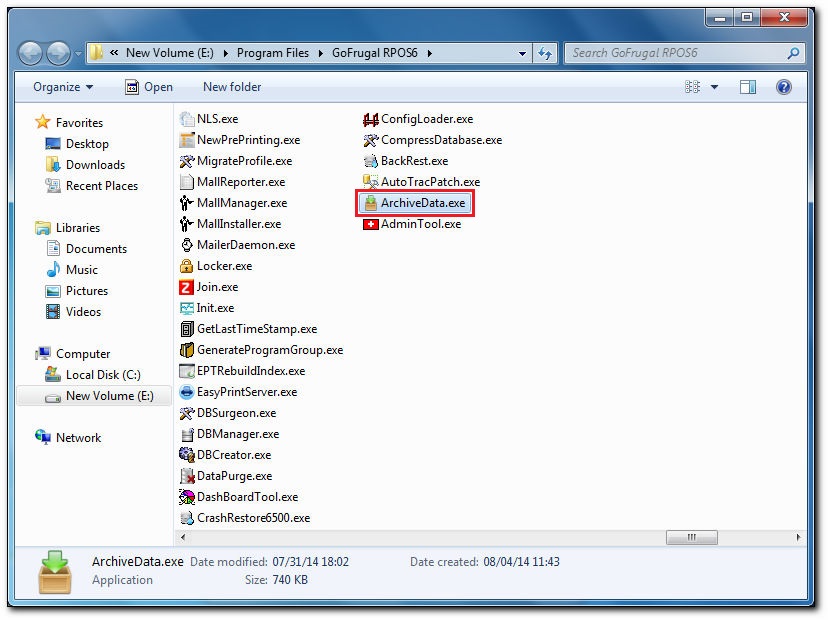Navigate to Program Files in the address bar

click(x=272, y=53)
